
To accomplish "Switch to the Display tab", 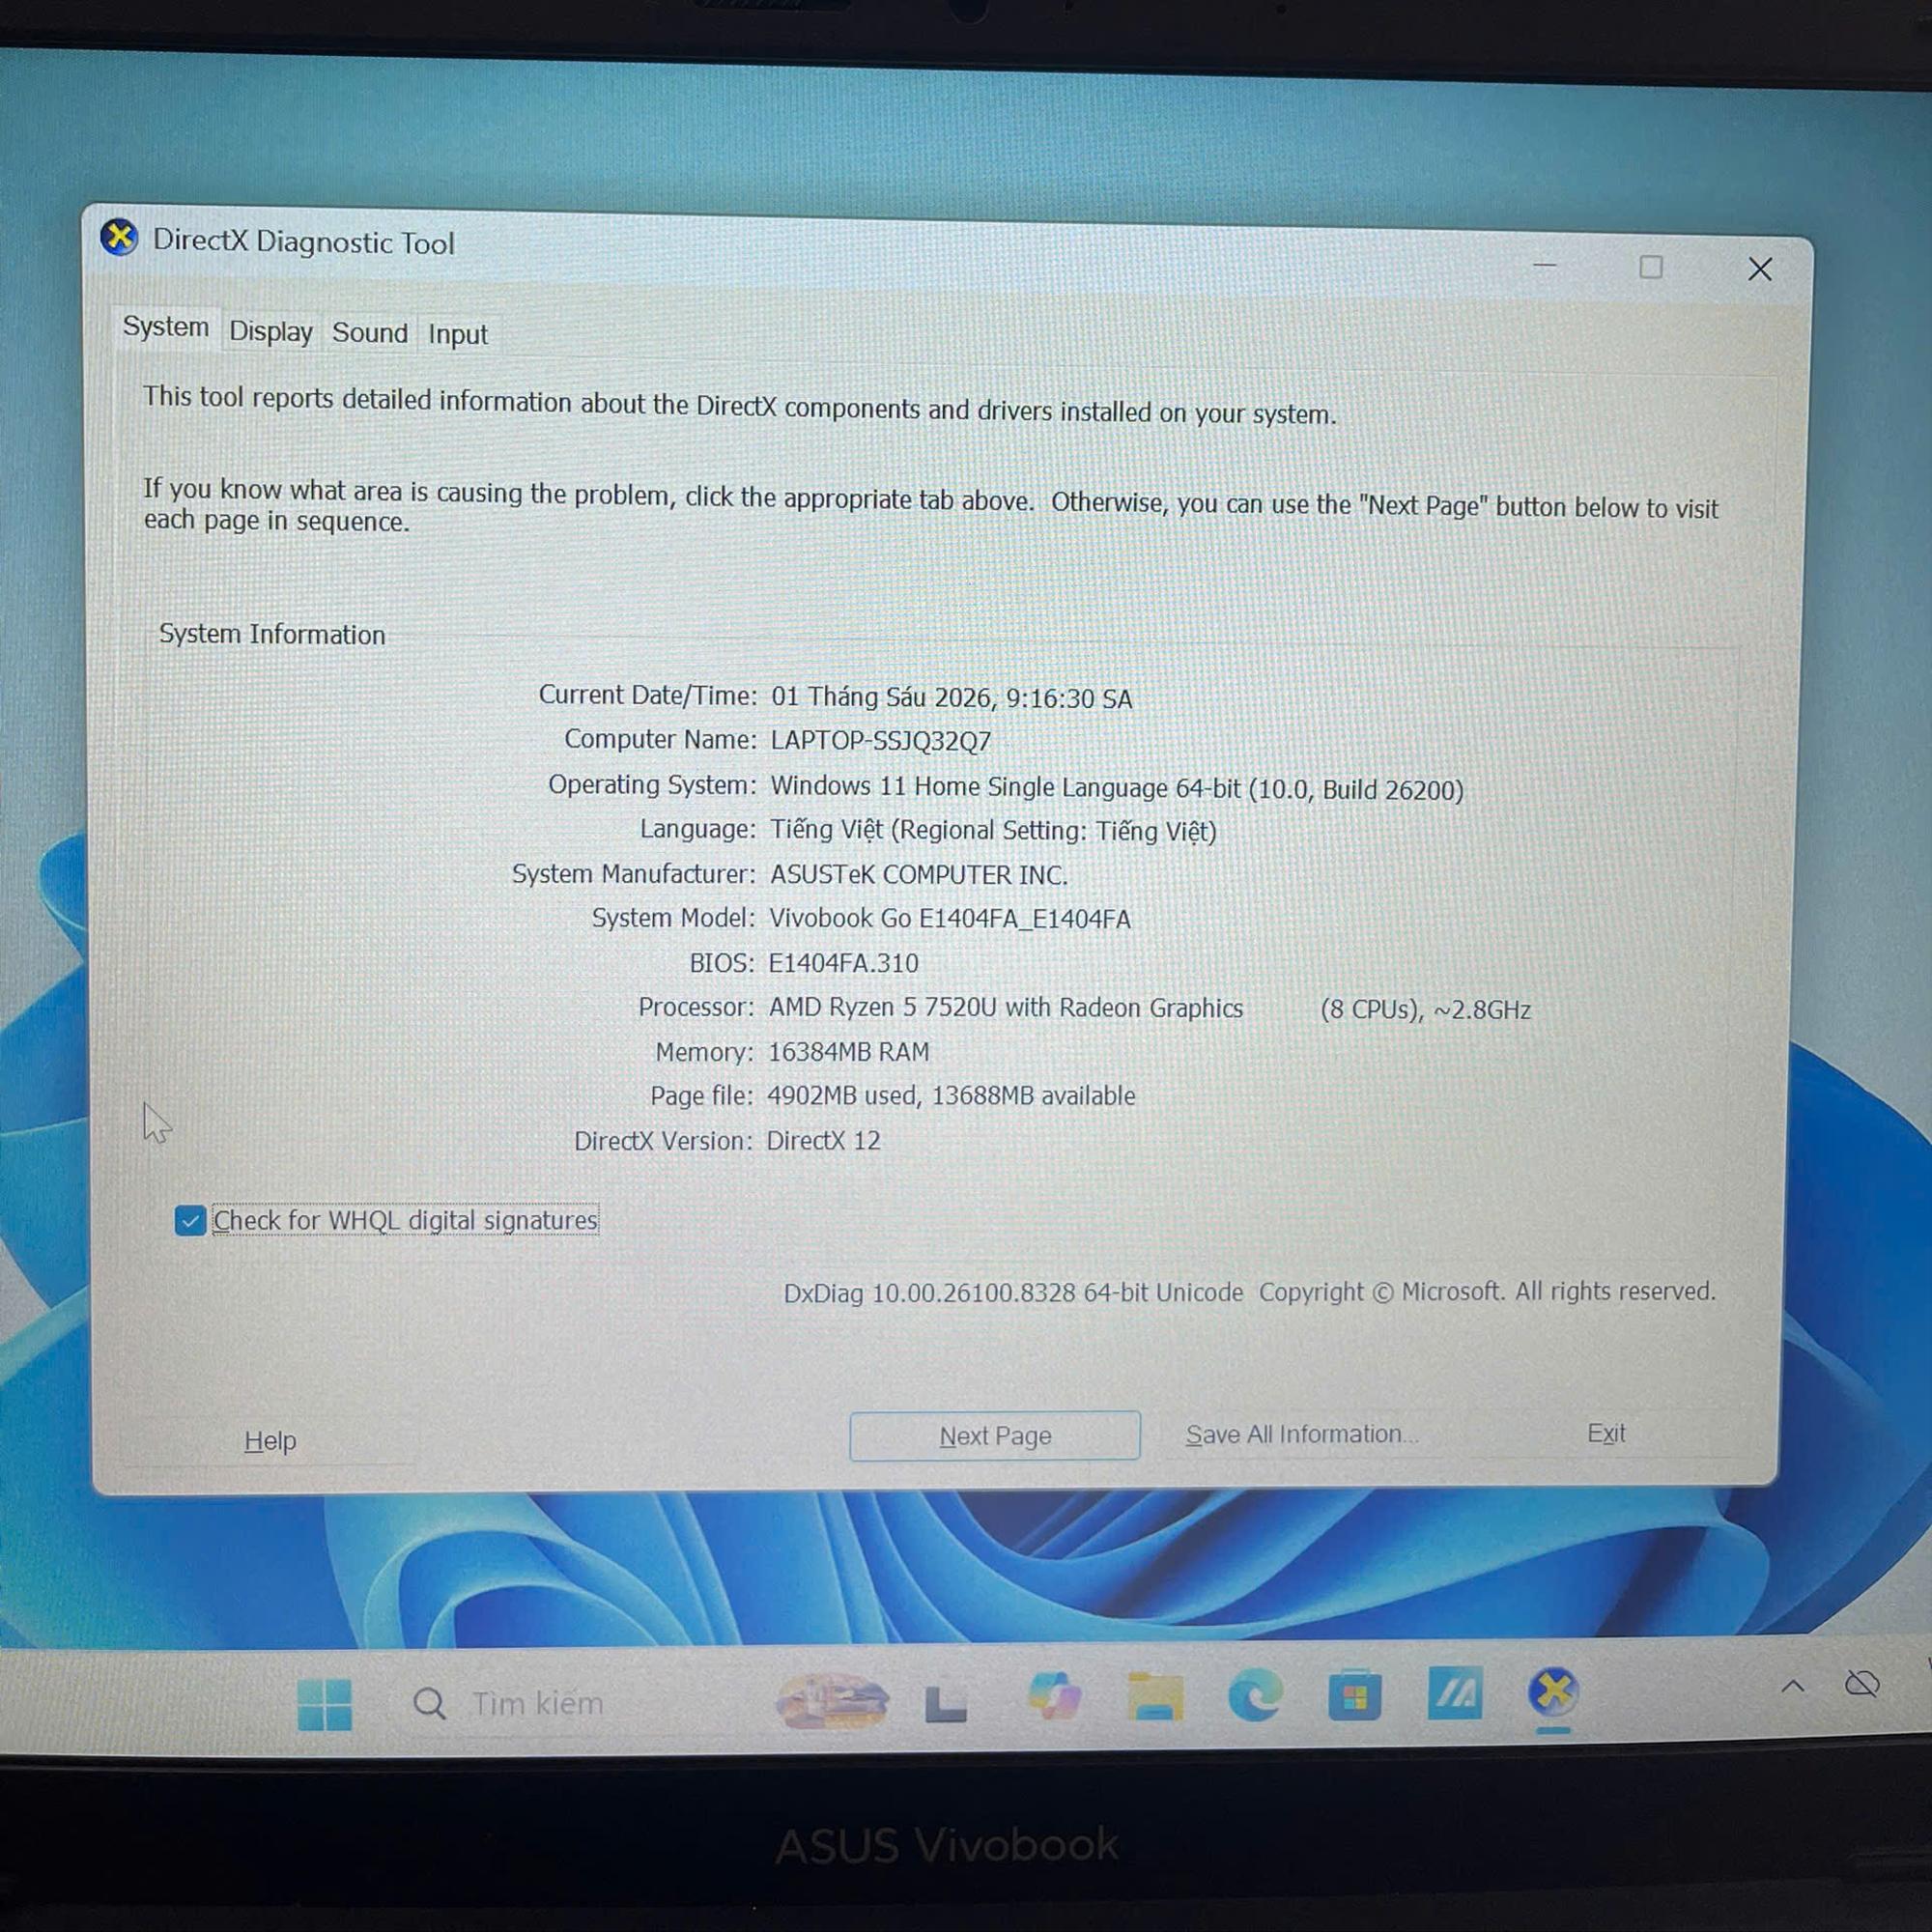I will (271, 331).
